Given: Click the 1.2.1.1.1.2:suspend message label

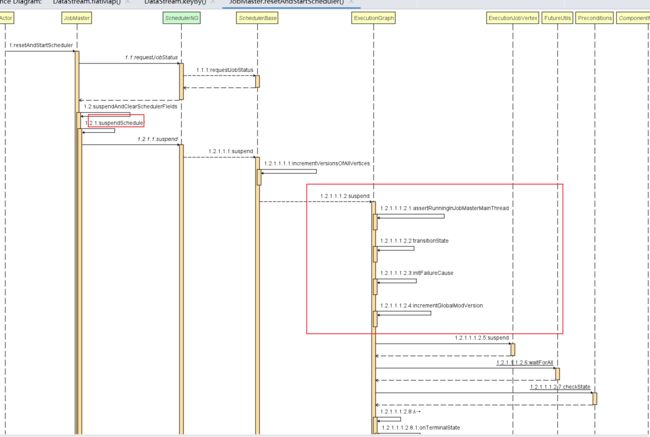Looking at the screenshot, I should tap(344, 196).
